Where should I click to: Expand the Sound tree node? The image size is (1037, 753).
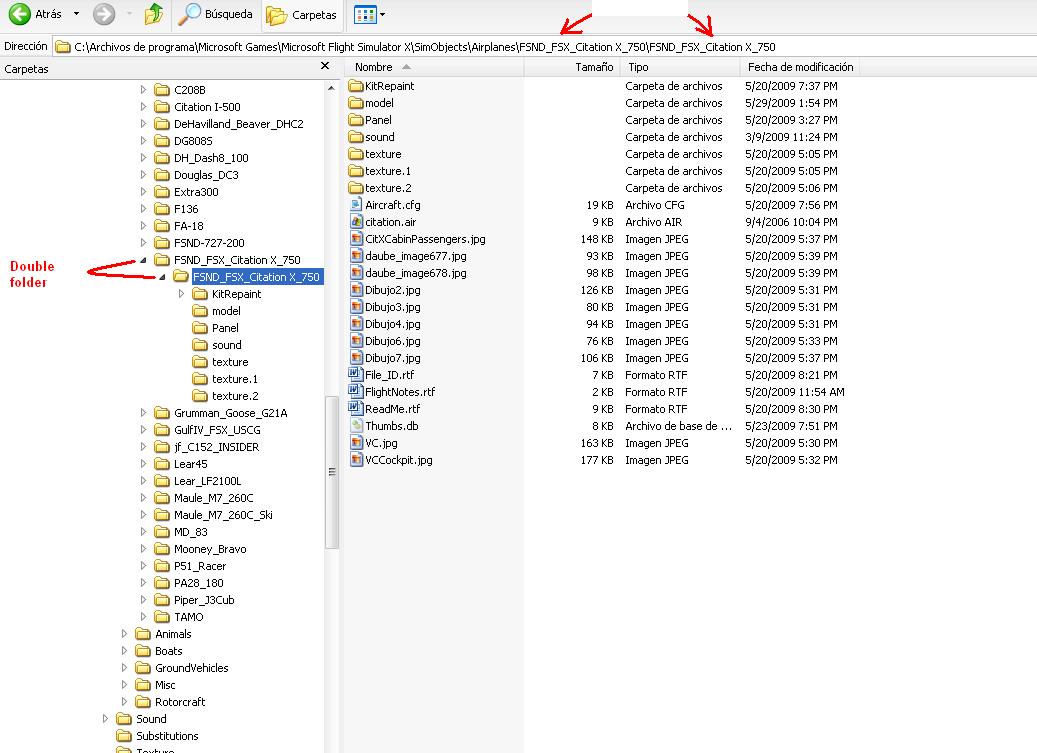(x=105, y=719)
